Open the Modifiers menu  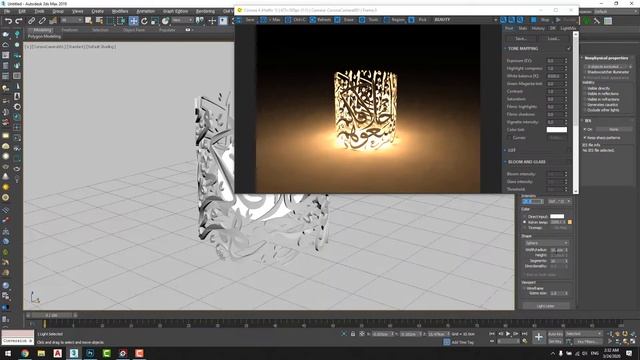[x=120, y=11]
